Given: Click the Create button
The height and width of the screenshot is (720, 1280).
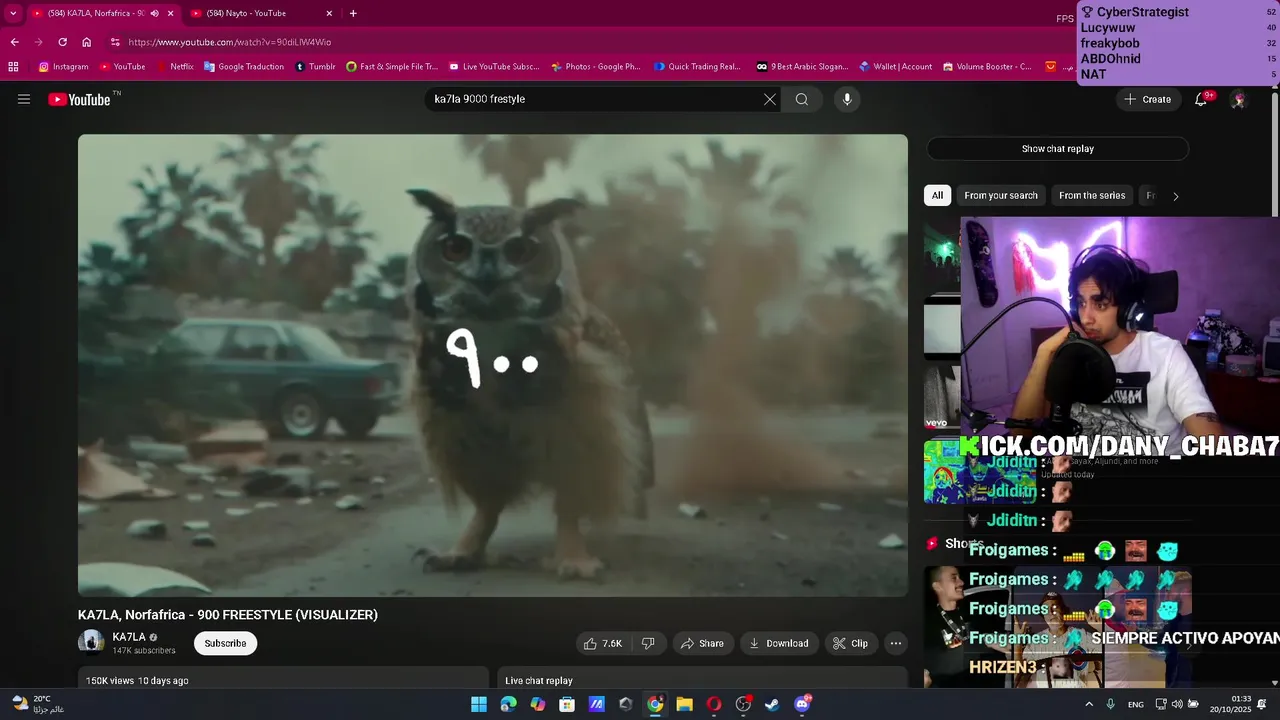Looking at the screenshot, I should pos(1147,99).
